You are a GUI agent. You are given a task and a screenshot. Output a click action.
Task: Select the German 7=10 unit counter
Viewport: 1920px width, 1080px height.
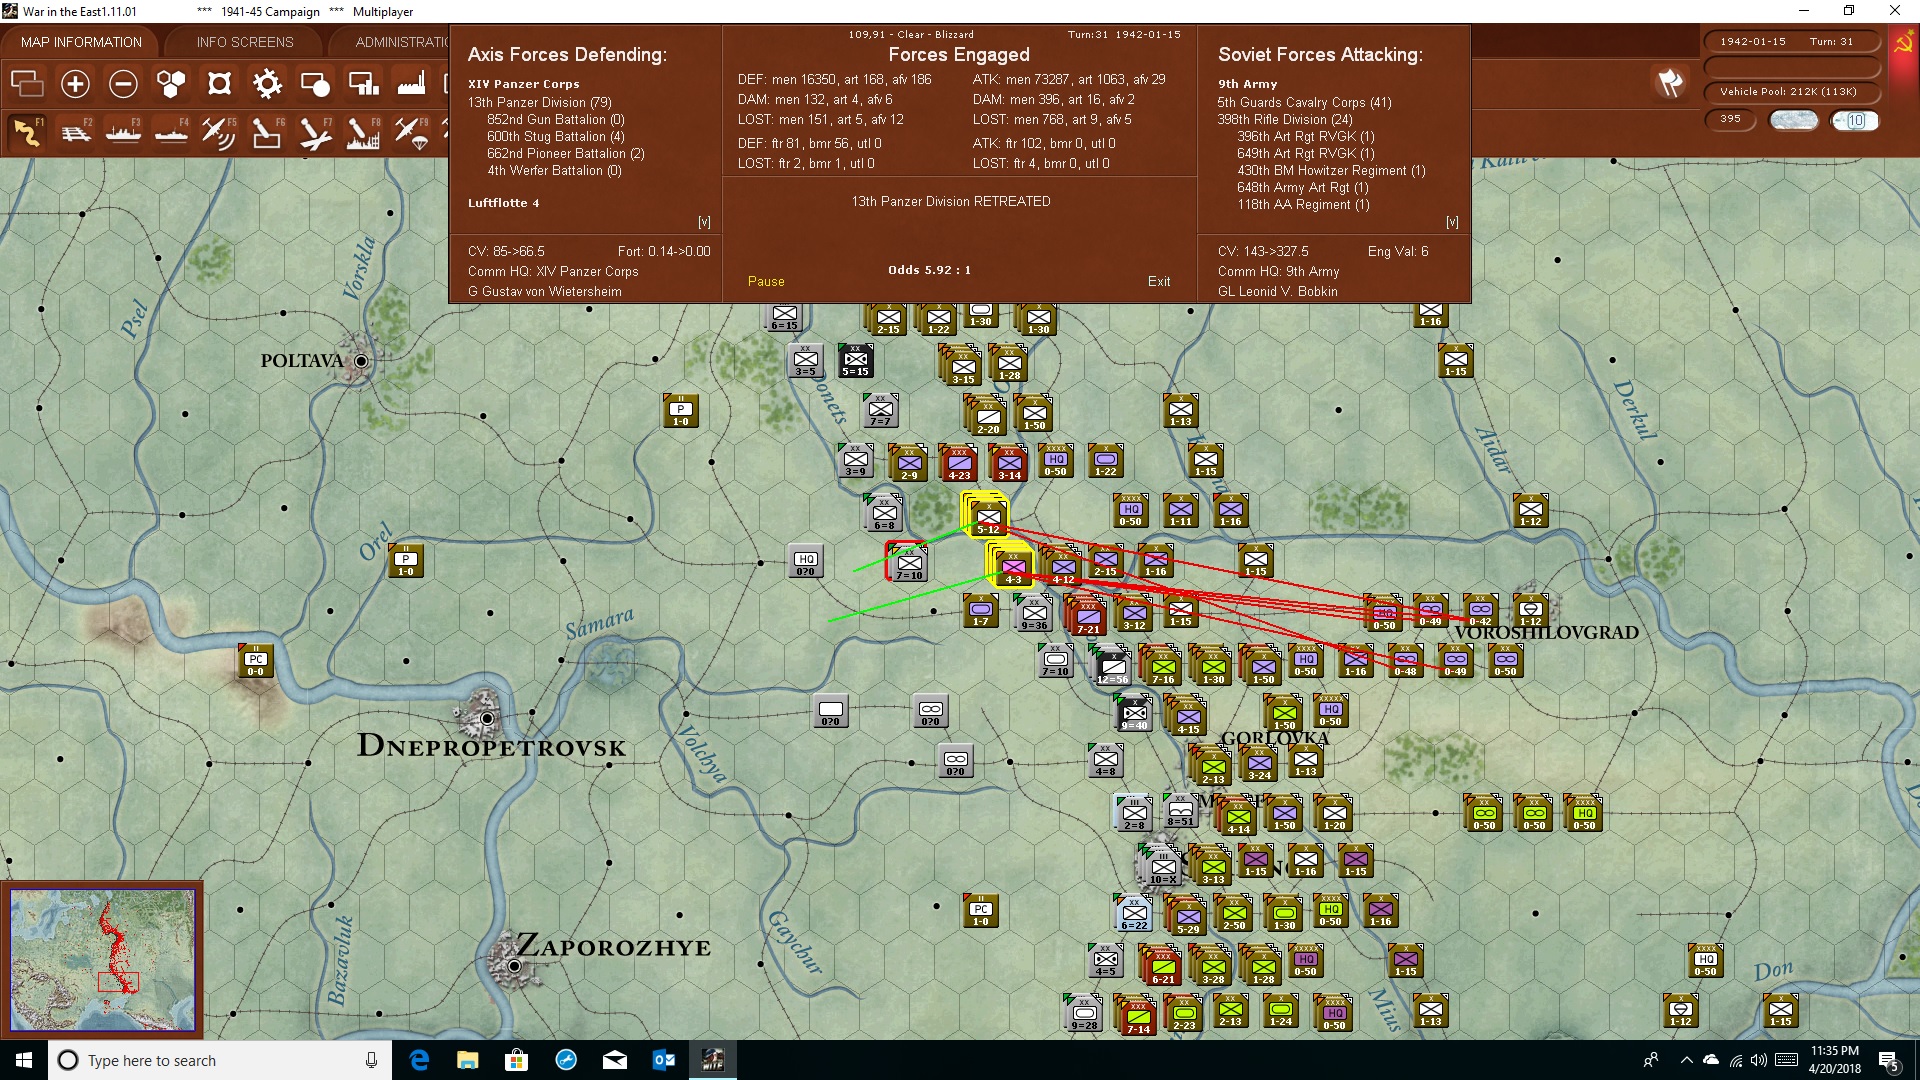point(909,562)
